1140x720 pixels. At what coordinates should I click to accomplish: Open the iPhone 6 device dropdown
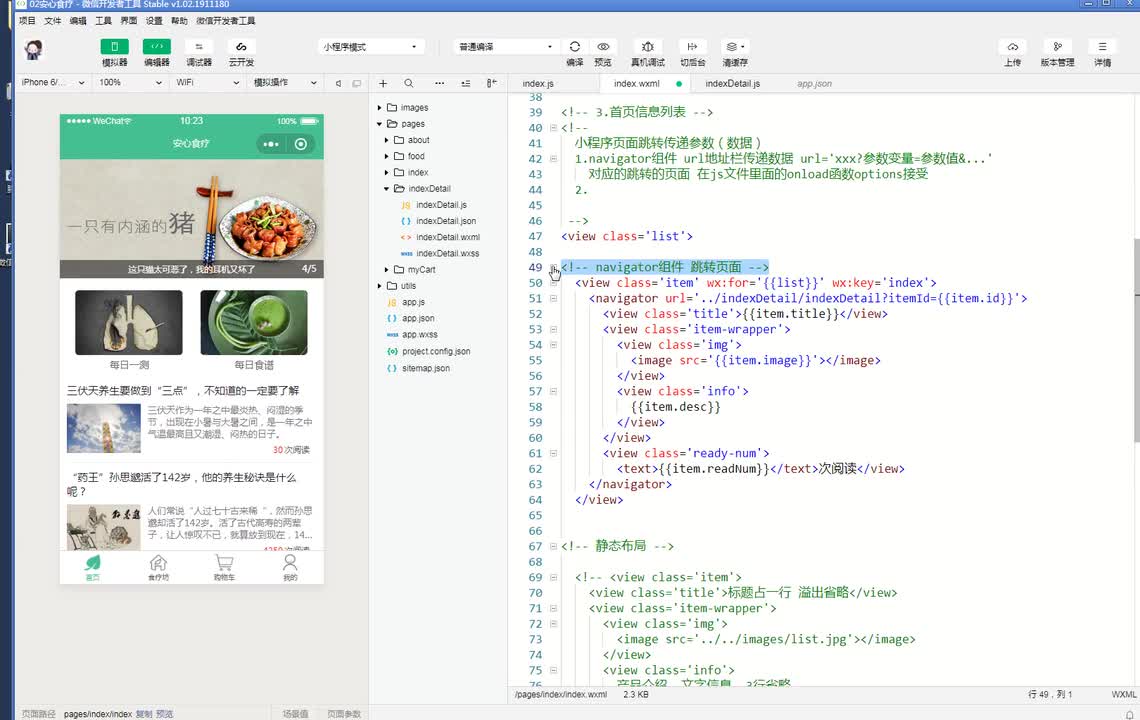point(52,82)
